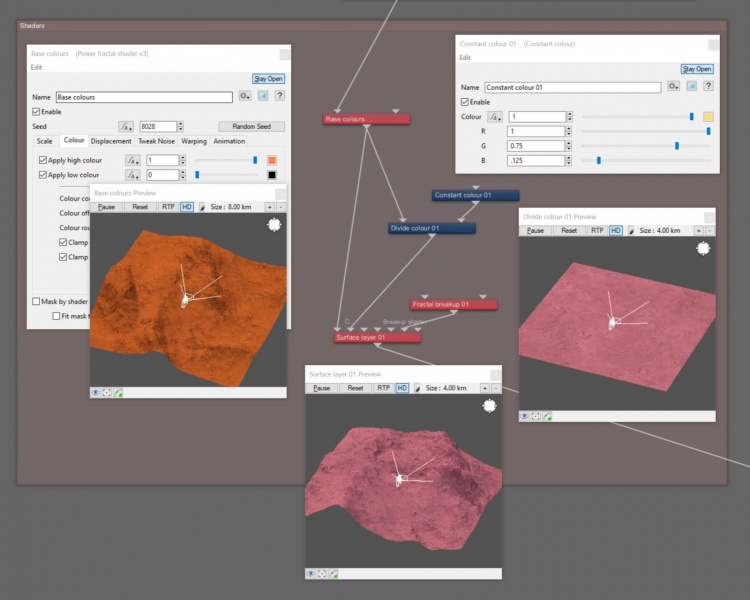This screenshot has height=600, width=750.
Task: Click Seed value stepper arrows
Action: click(180, 127)
